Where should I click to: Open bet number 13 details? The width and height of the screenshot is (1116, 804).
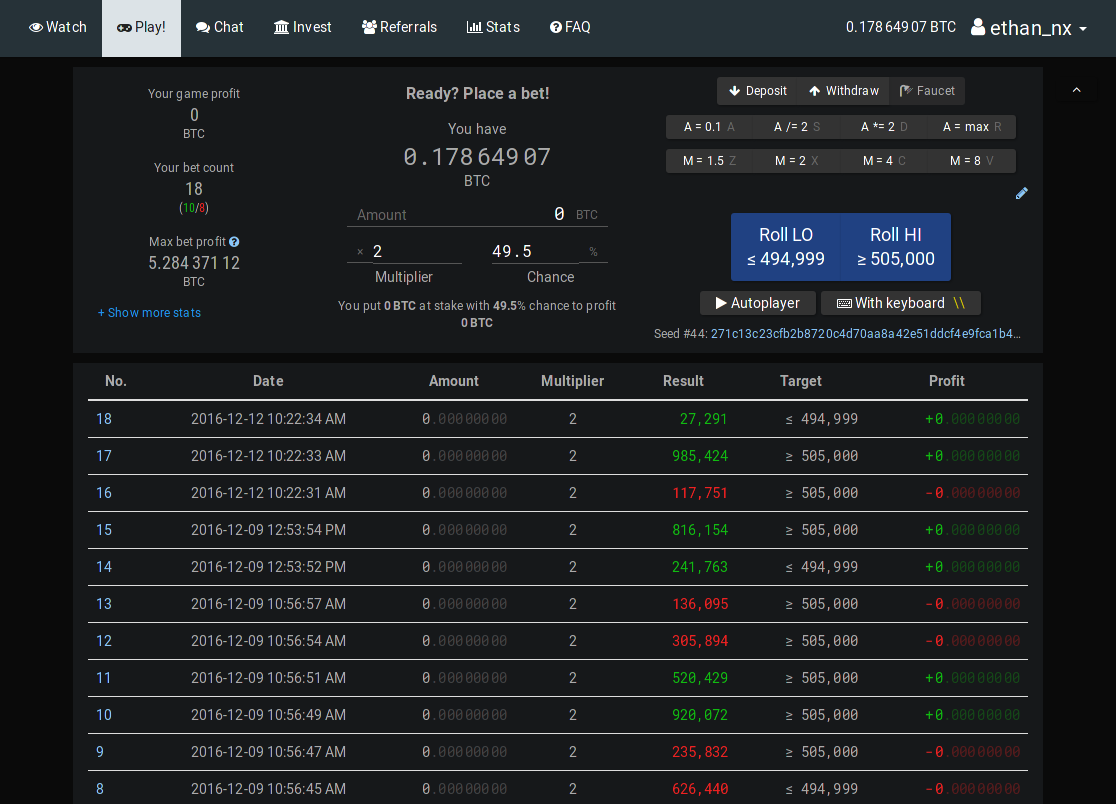point(104,604)
